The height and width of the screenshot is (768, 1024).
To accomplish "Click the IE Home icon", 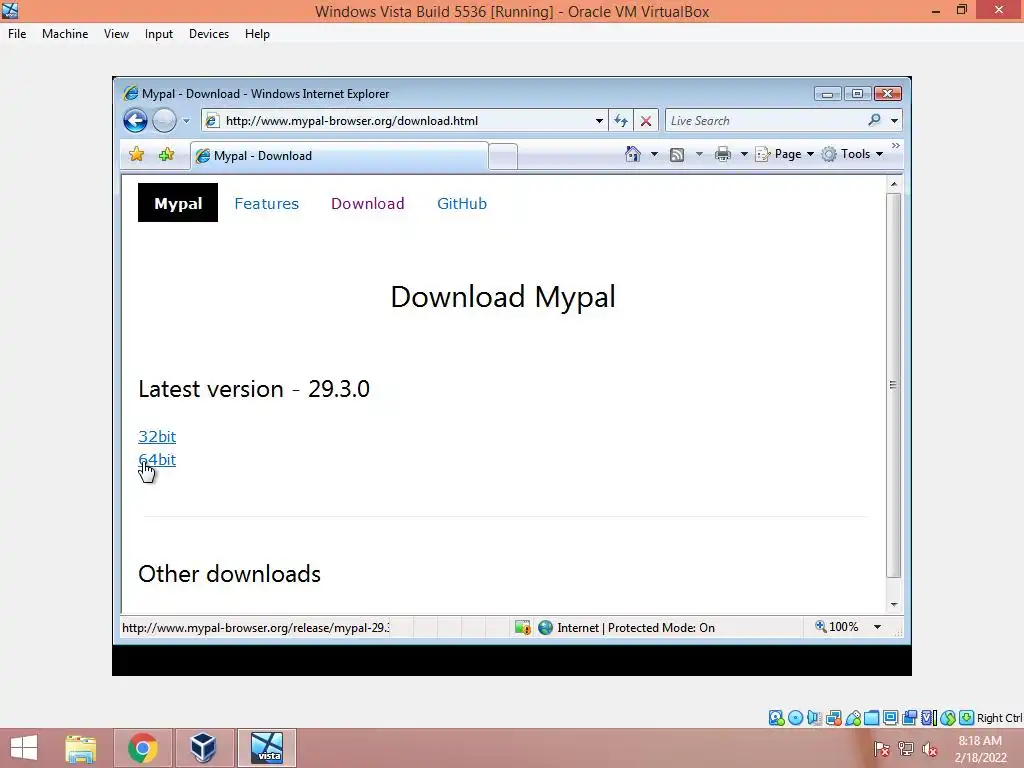I will pyautogui.click(x=632, y=154).
